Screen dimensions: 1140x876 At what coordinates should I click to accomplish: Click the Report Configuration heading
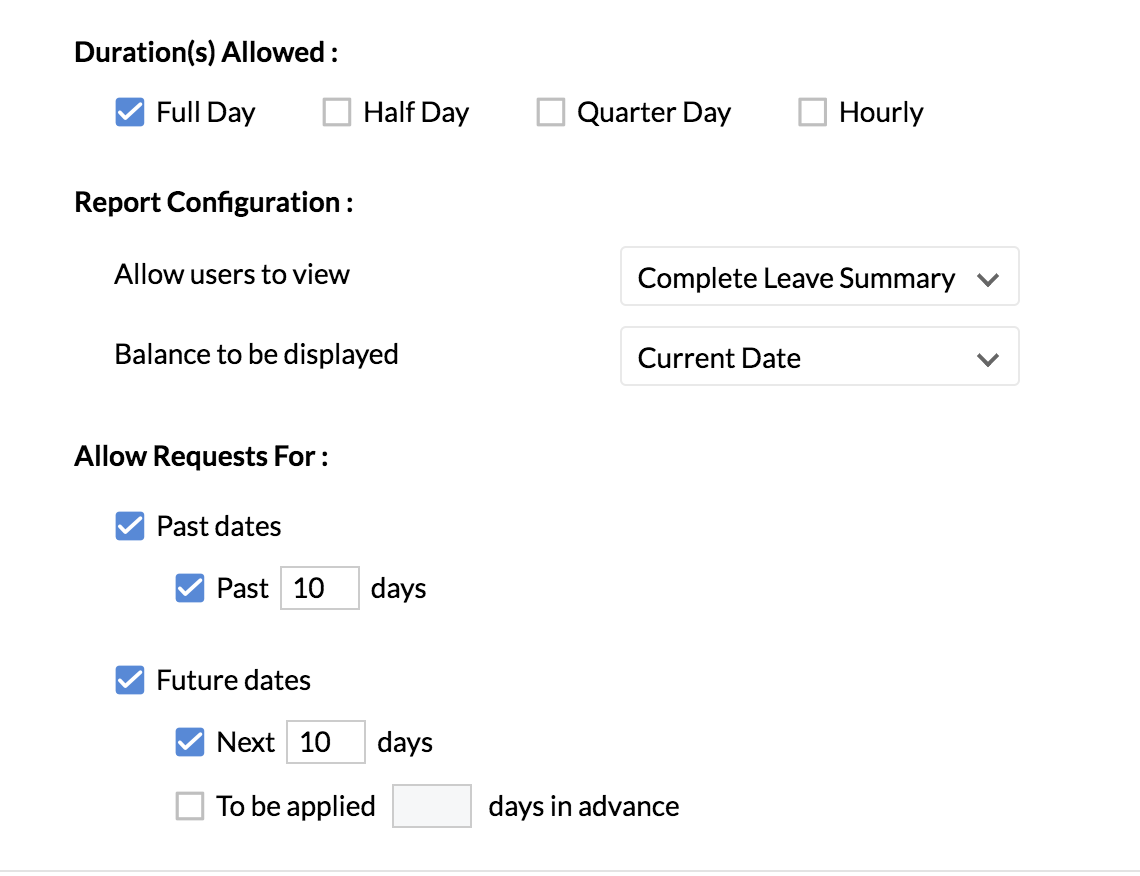pos(214,202)
